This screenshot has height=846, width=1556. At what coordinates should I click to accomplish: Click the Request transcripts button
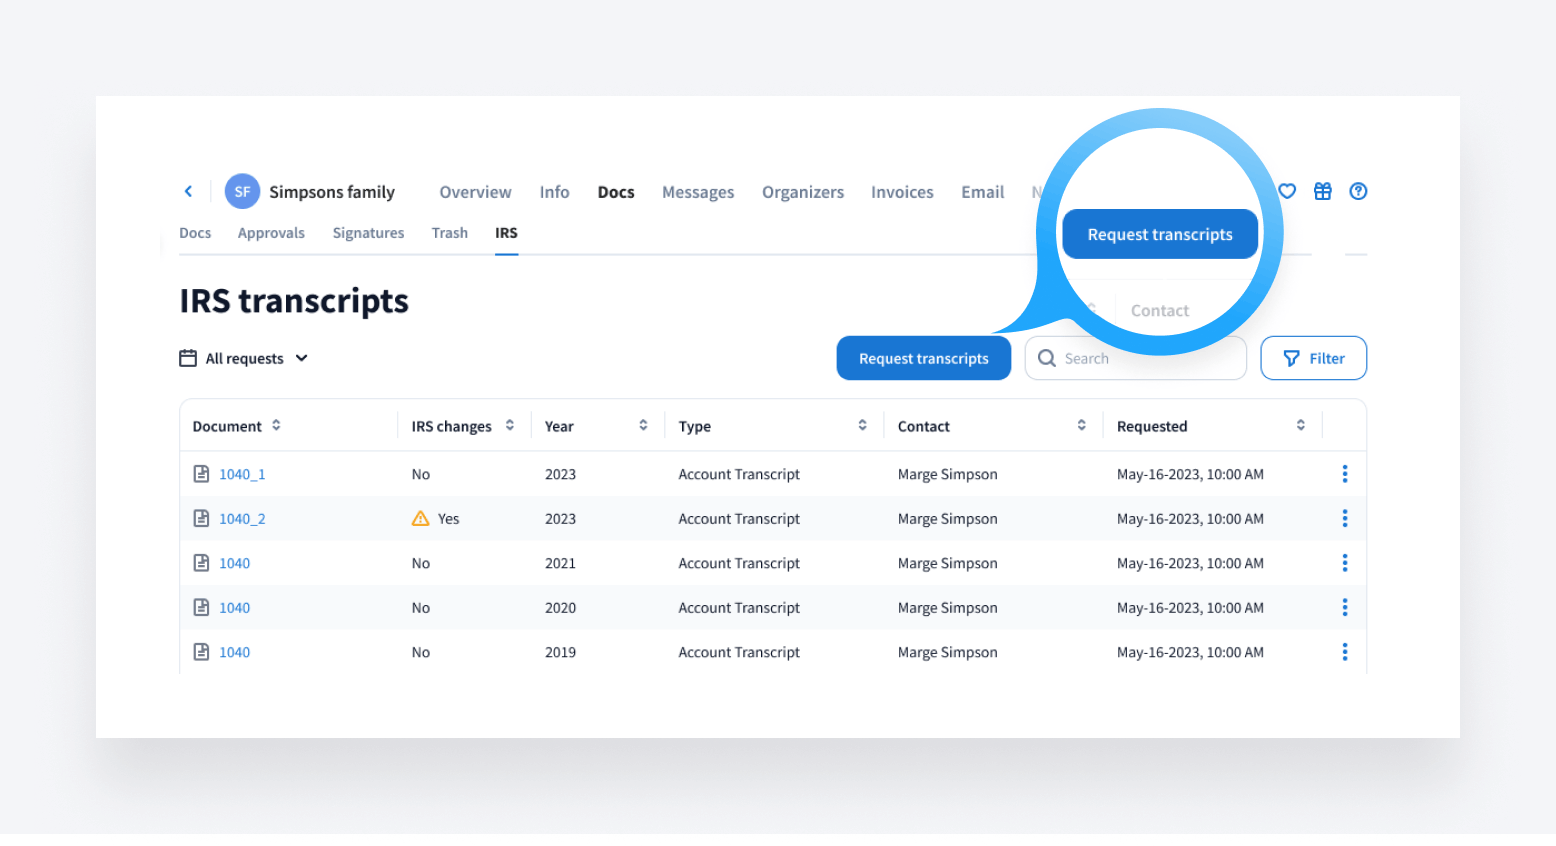pyautogui.click(x=923, y=358)
